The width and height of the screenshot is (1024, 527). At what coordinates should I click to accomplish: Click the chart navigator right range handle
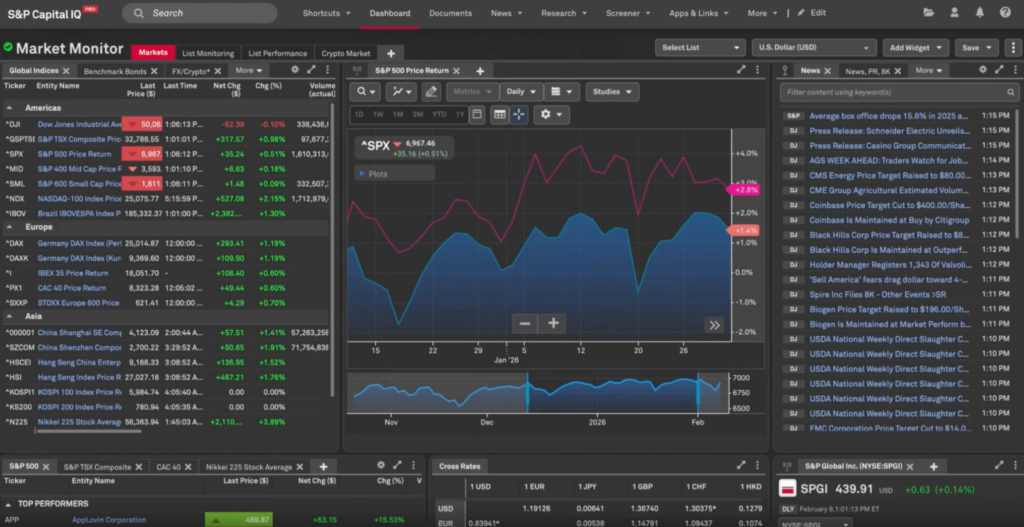[698, 393]
